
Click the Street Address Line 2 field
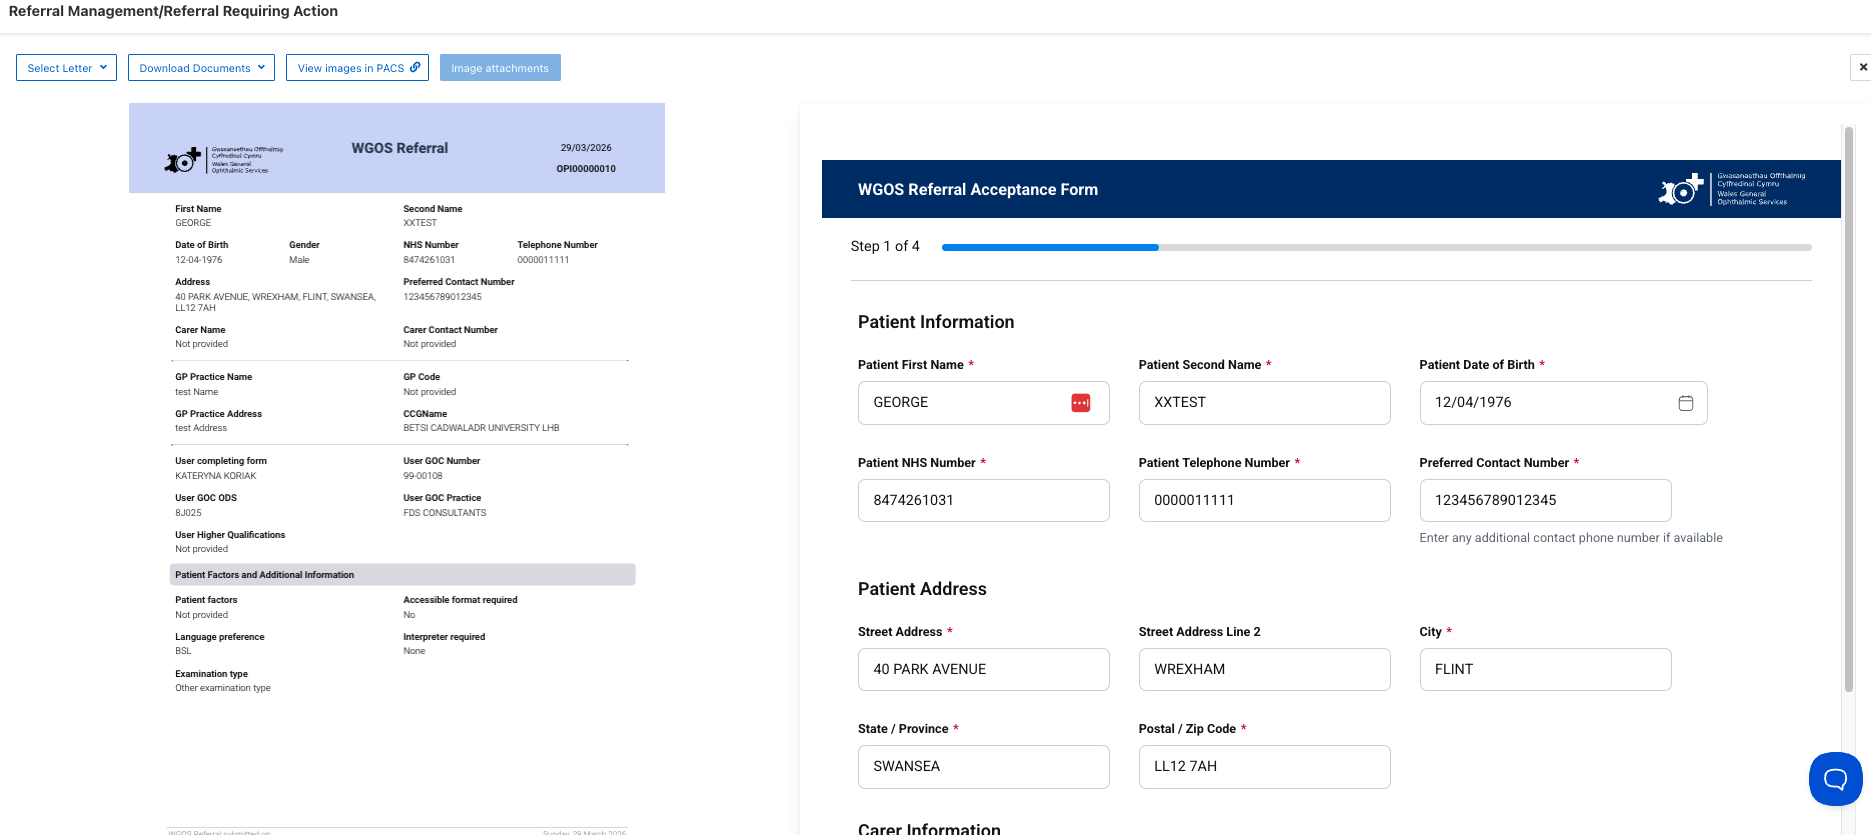(x=1264, y=669)
